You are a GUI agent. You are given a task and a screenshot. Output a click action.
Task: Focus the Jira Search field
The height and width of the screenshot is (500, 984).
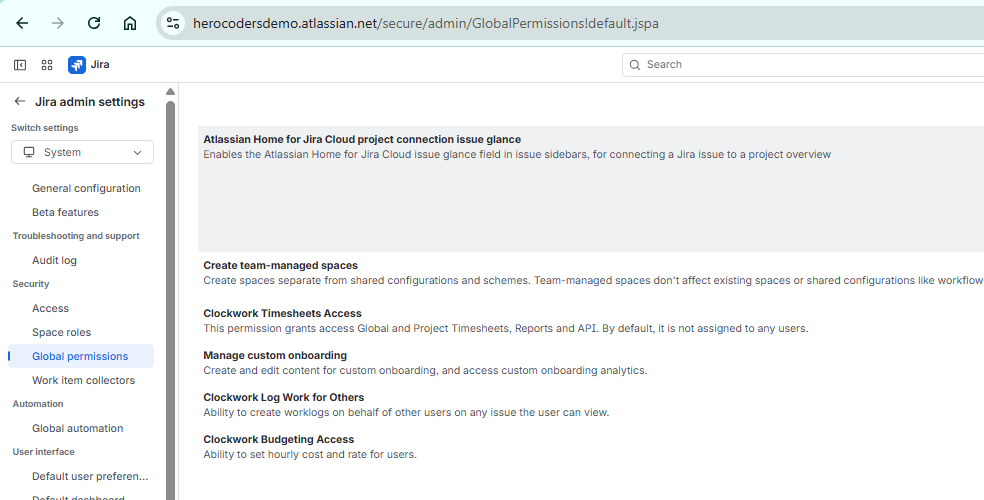click(x=803, y=65)
